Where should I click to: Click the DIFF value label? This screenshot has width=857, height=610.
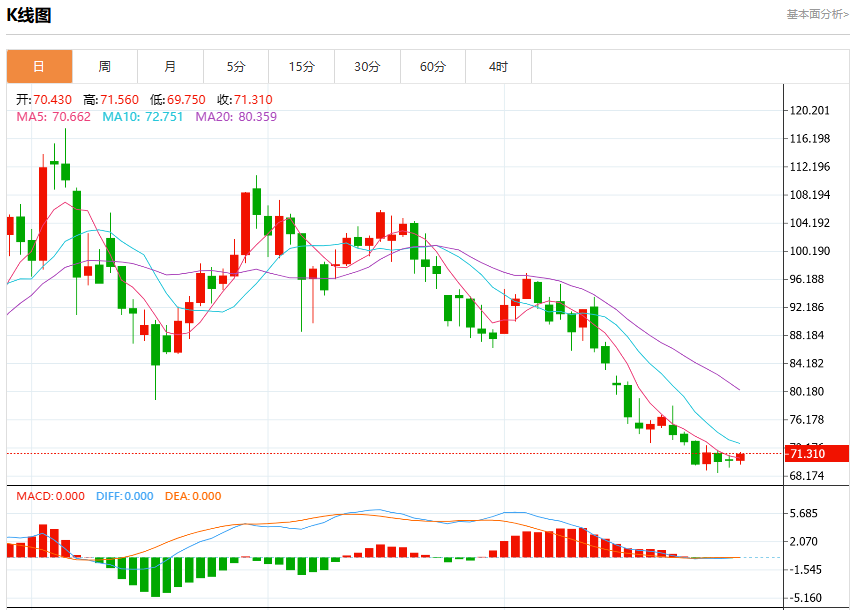(125, 496)
